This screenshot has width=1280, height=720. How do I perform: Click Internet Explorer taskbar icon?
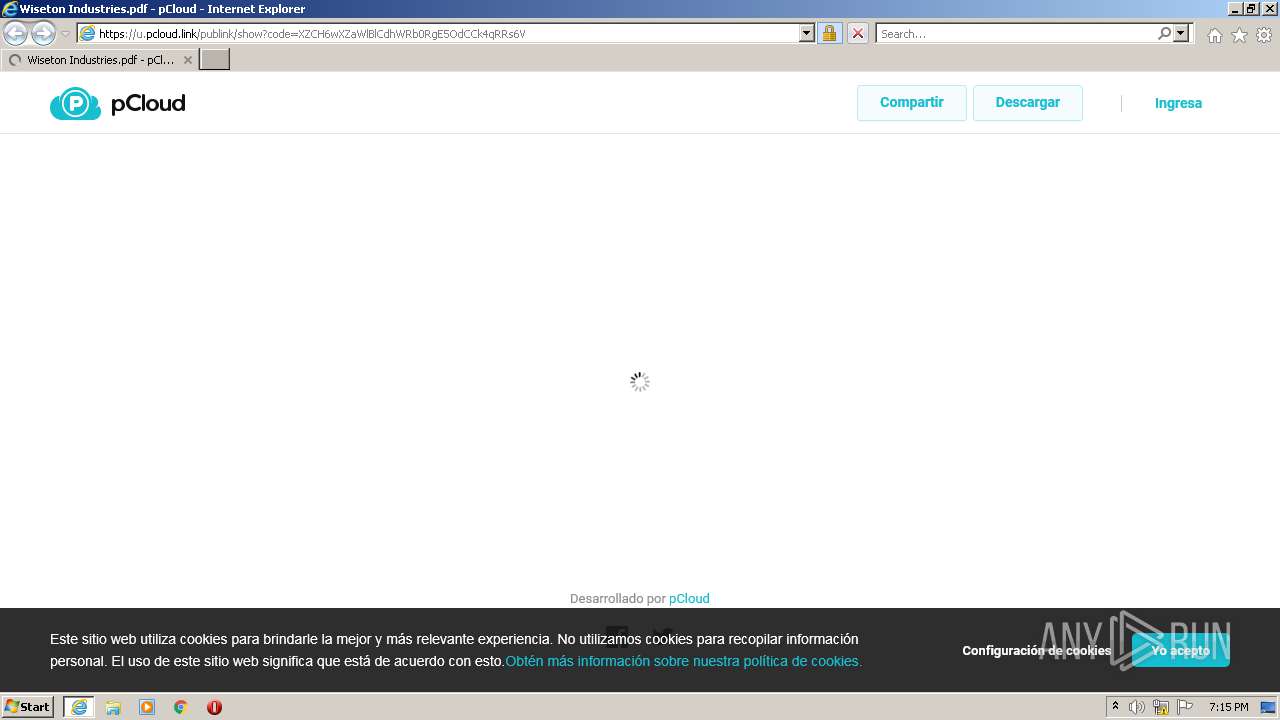click(x=79, y=707)
